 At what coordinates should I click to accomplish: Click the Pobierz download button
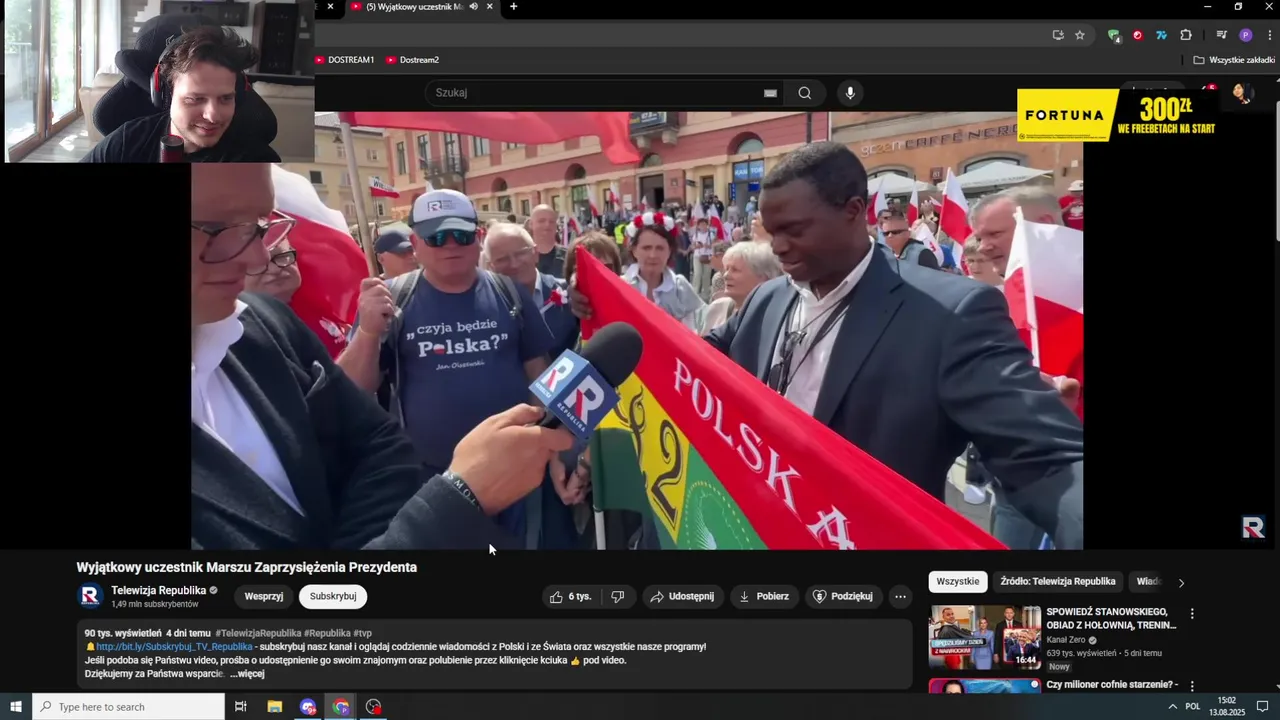[x=764, y=596]
